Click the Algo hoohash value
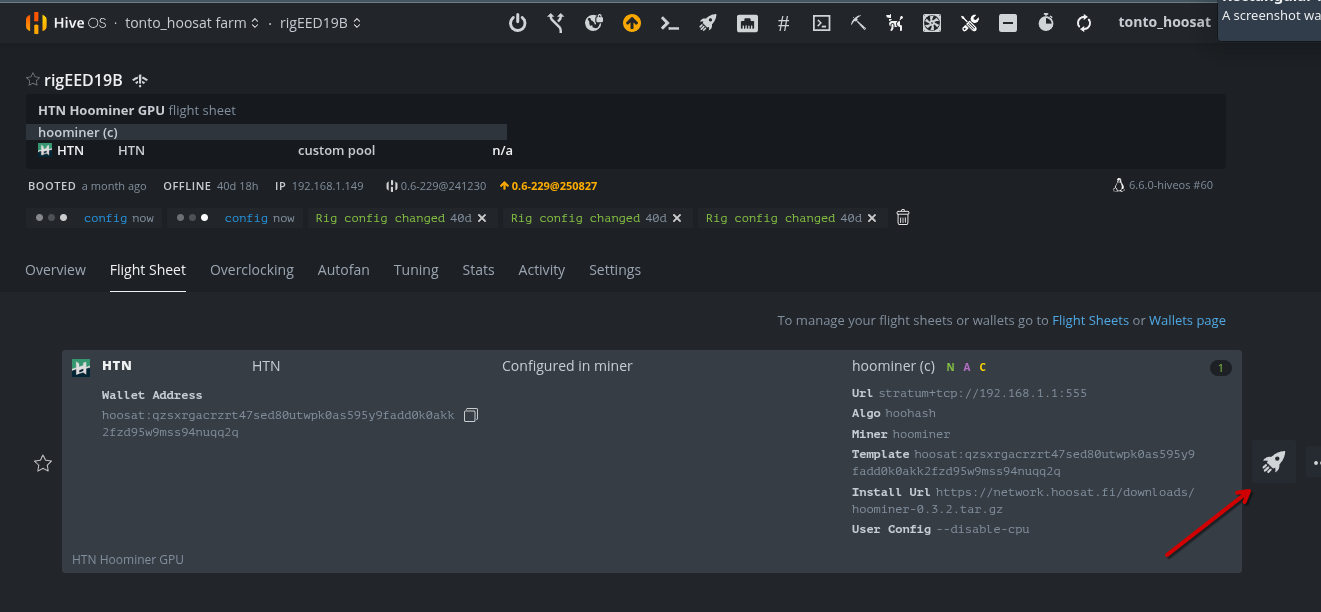 pos(911,414)
